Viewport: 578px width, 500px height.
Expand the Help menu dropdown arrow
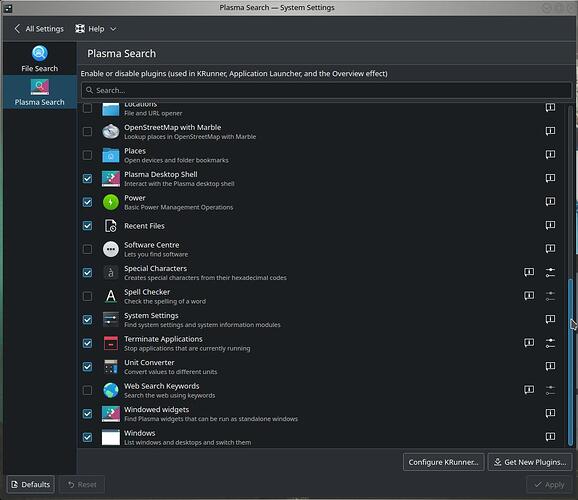coord(113,29)
